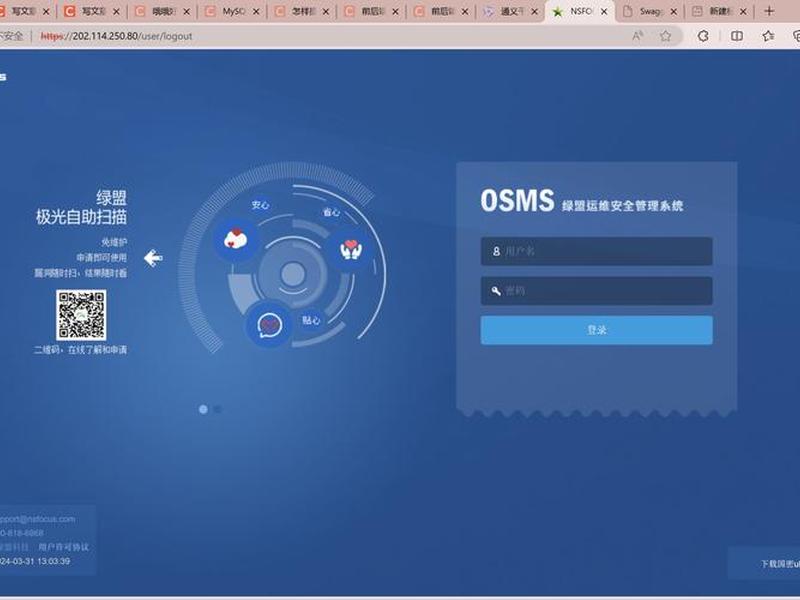Switch to the MySQ browser tab
This screenshot has height=600, width=800.
233,11
